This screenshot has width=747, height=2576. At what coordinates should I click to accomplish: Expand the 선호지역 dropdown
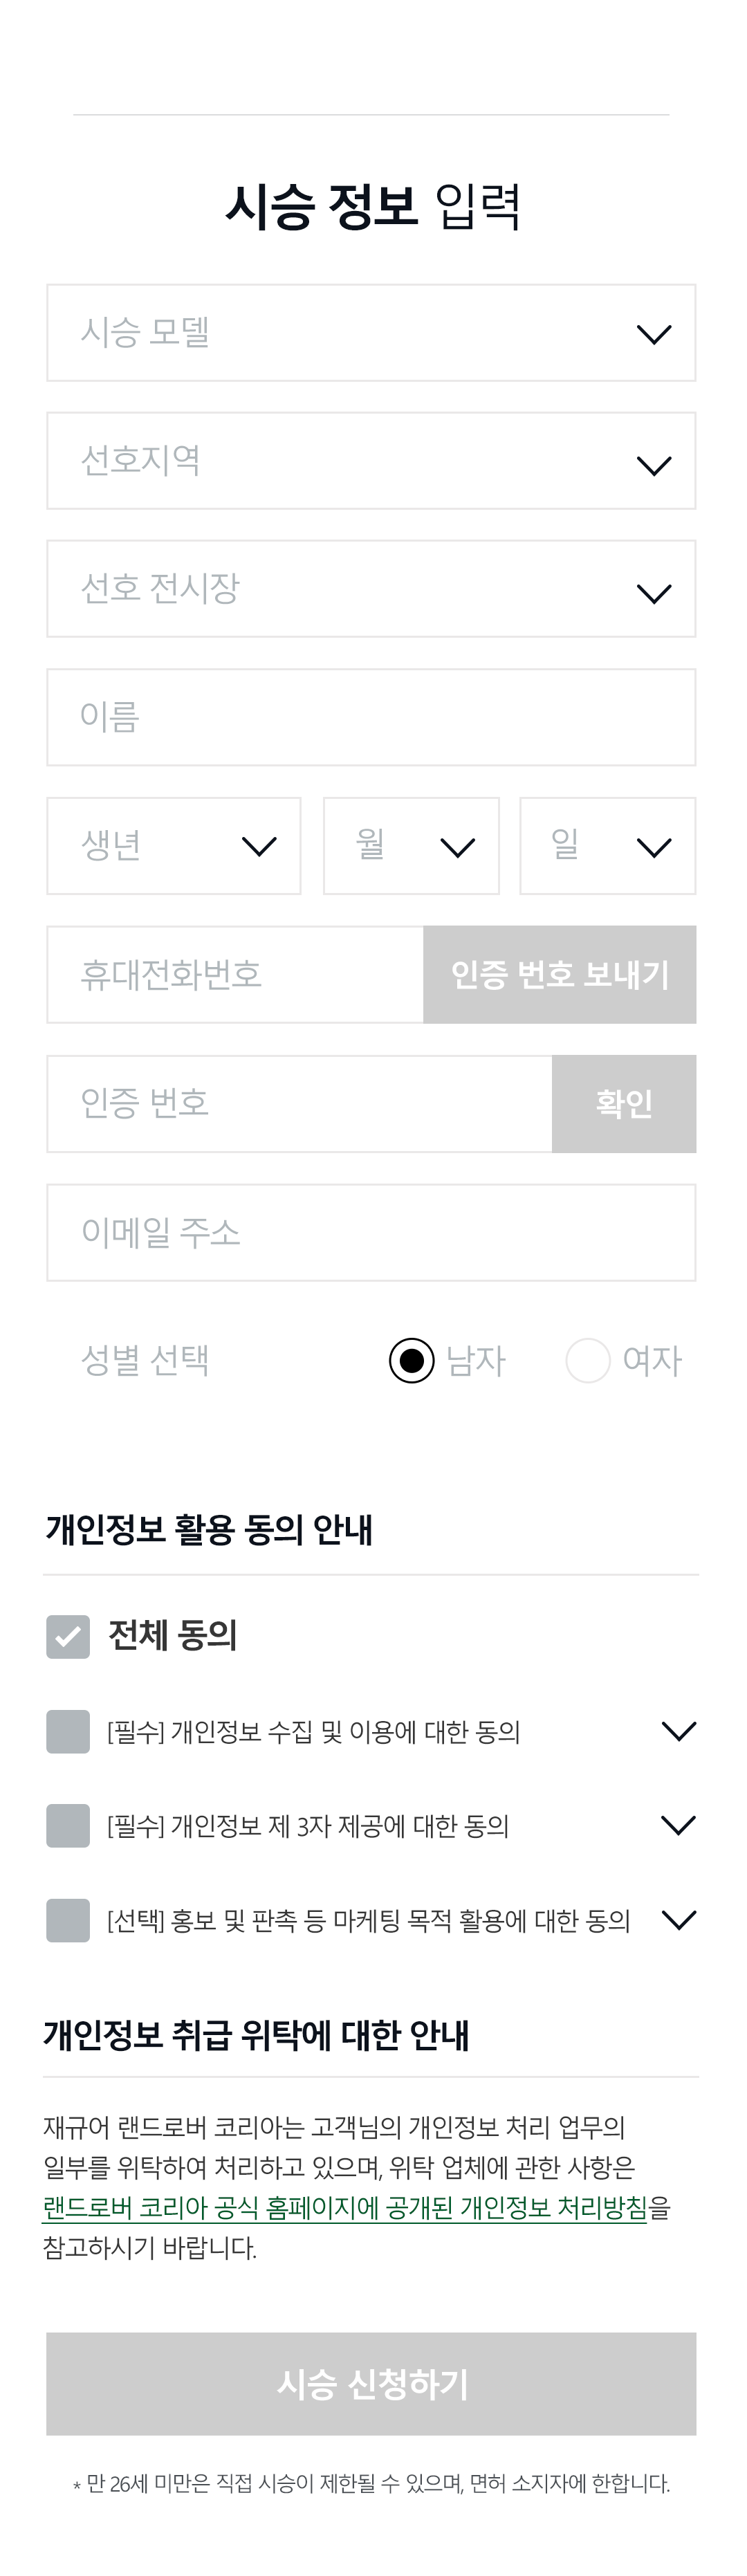click(x=371, y=461)
